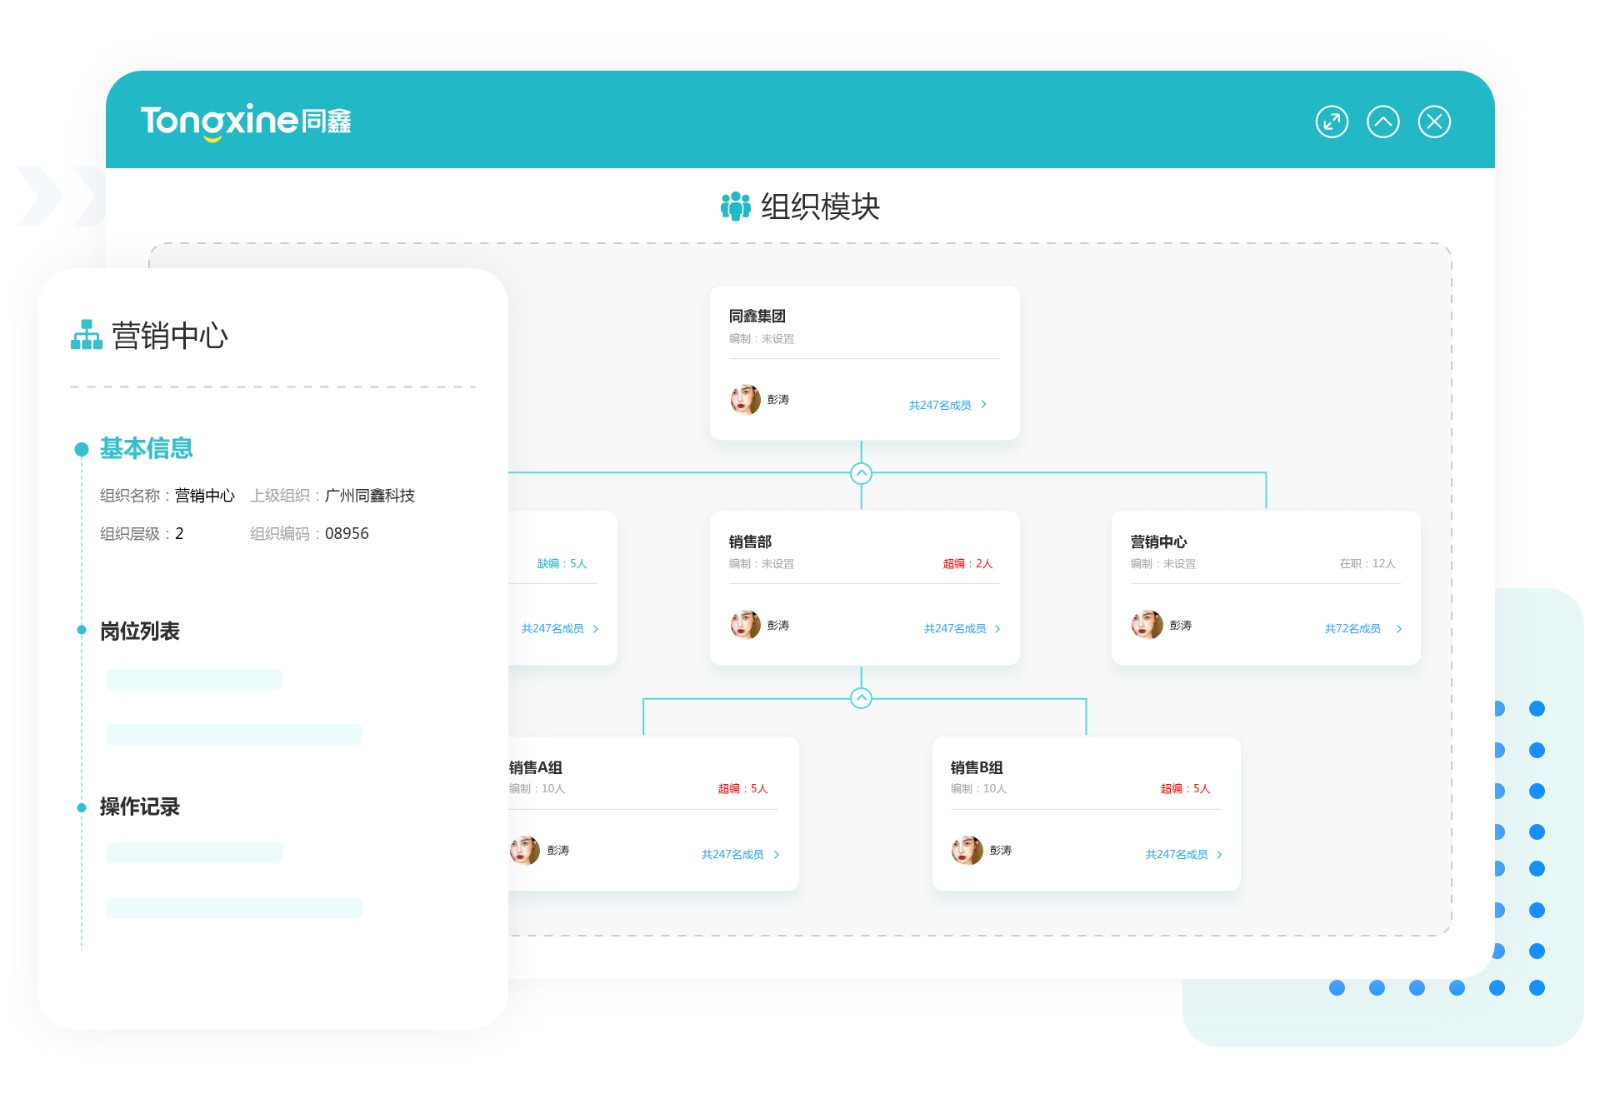Click the people icon beside 组织模块 title
This screenshot has width=1600, height=1118.
pyautogui.click(x=734, y=208)
